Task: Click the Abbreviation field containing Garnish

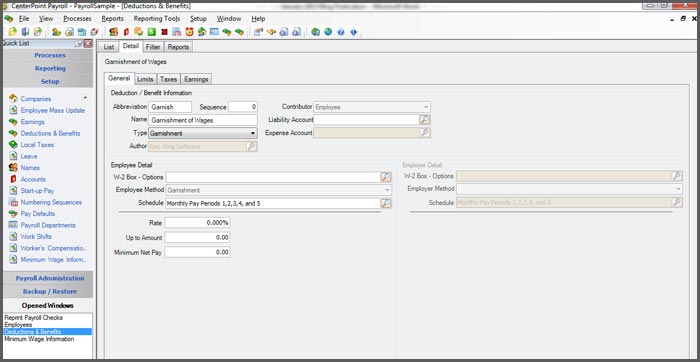Action: 170,107
